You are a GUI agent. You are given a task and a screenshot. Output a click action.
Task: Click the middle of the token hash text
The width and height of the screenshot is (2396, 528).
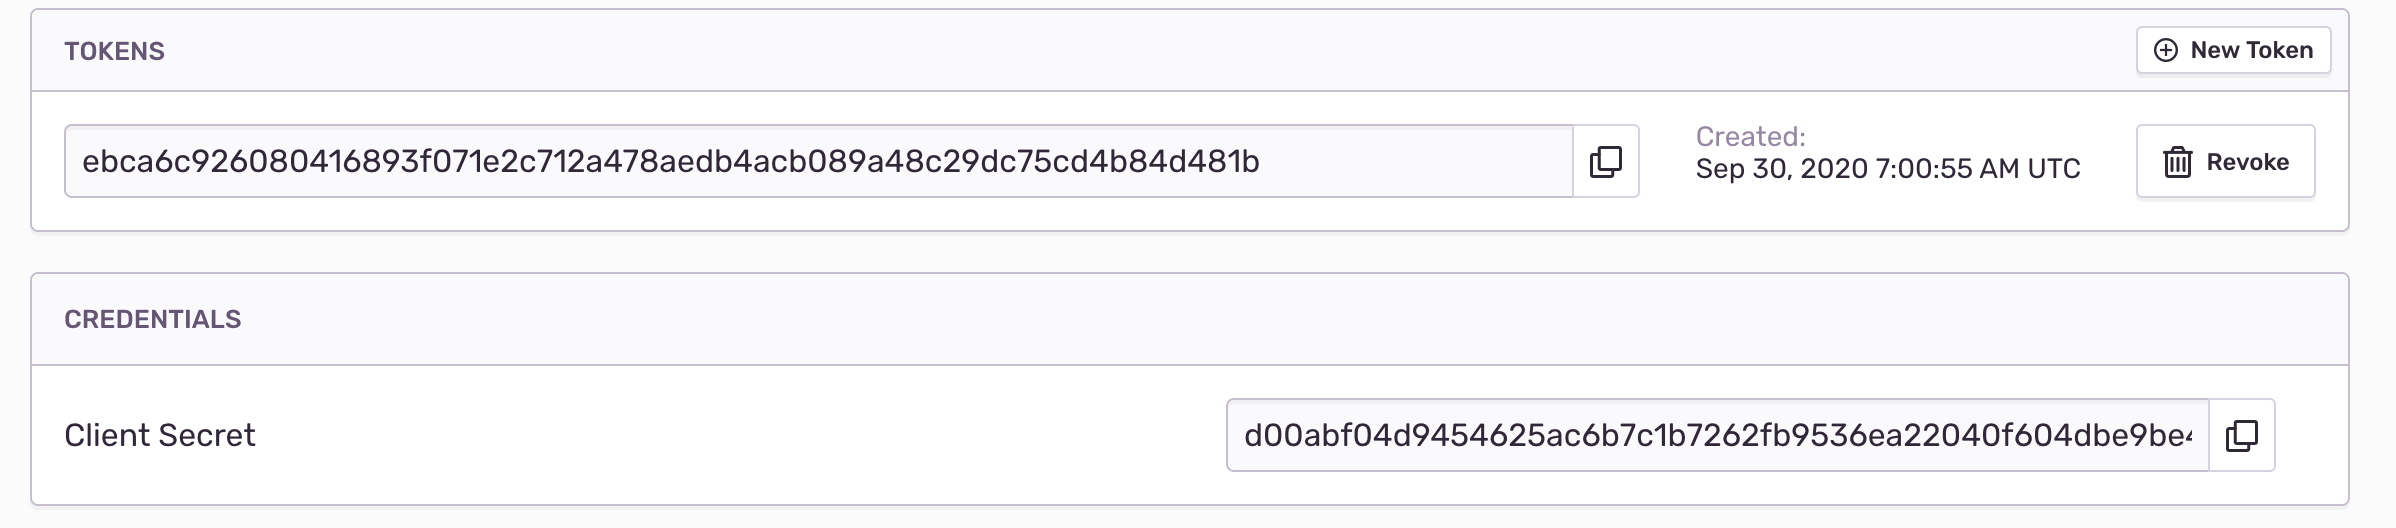click(x=671, y=161)
